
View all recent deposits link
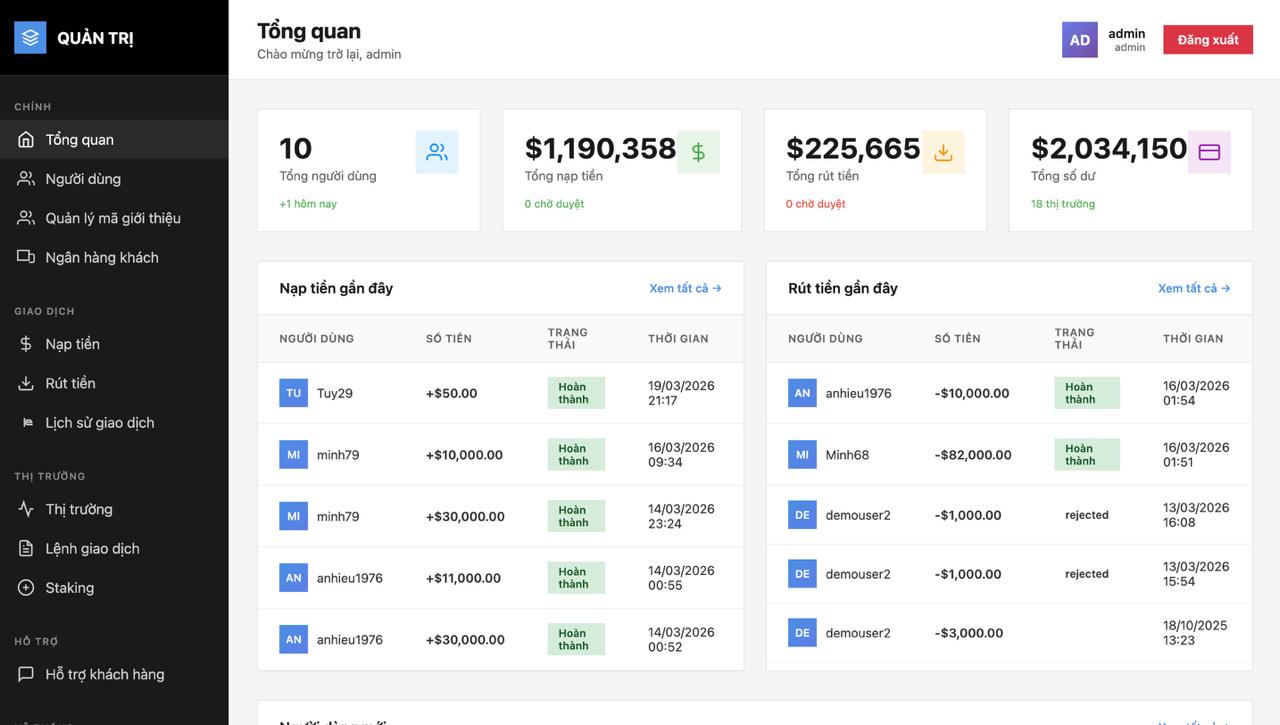coord(685,288)
